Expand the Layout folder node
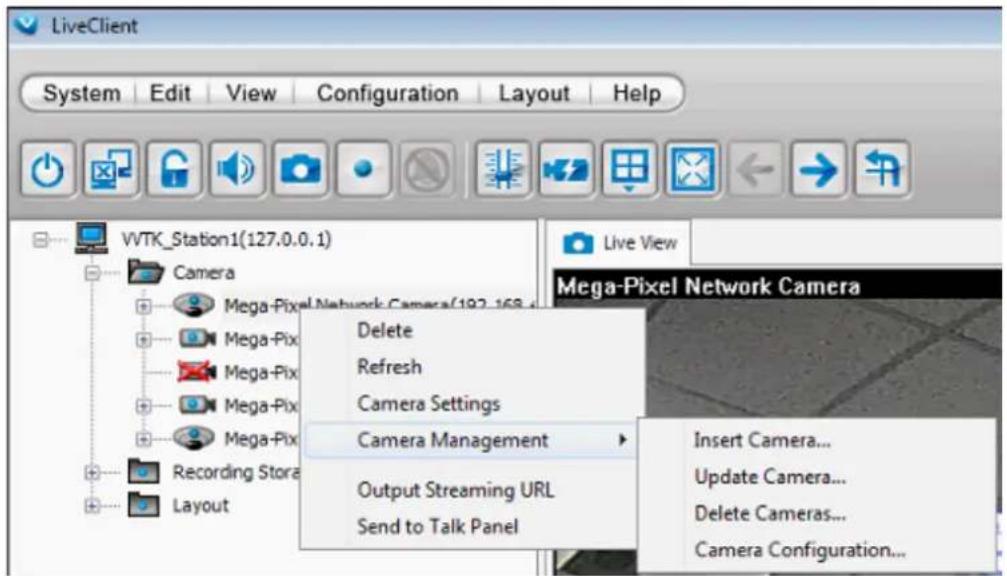The height and width of the screenshot is (576, 1007). coord(92,506)
